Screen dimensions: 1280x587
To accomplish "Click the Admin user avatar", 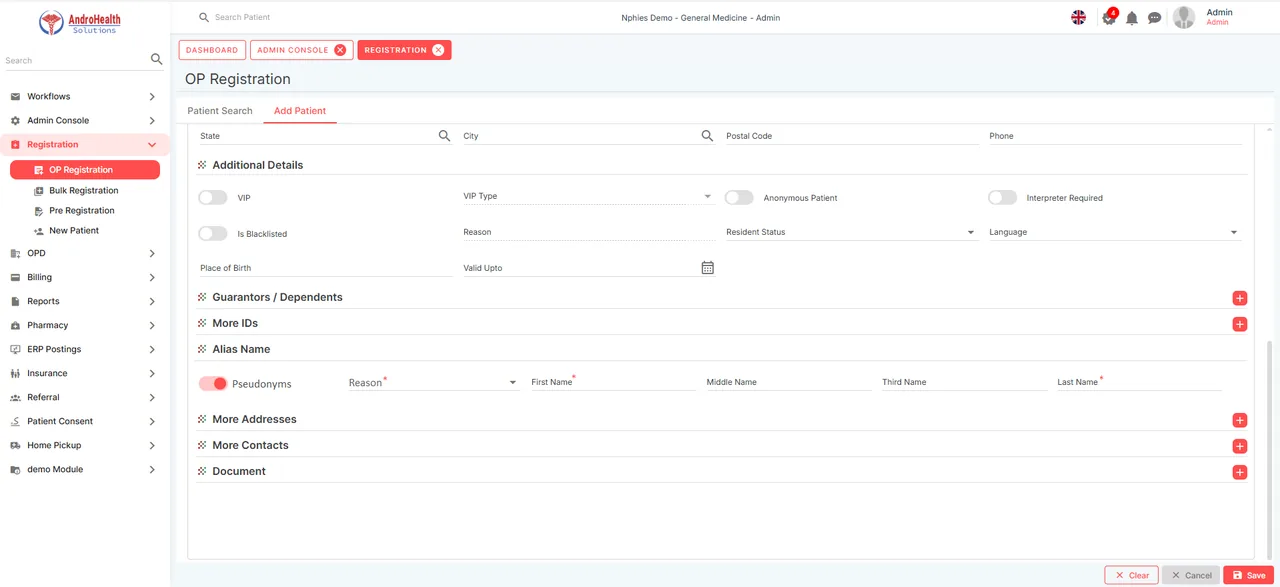I will point(1184,17).
